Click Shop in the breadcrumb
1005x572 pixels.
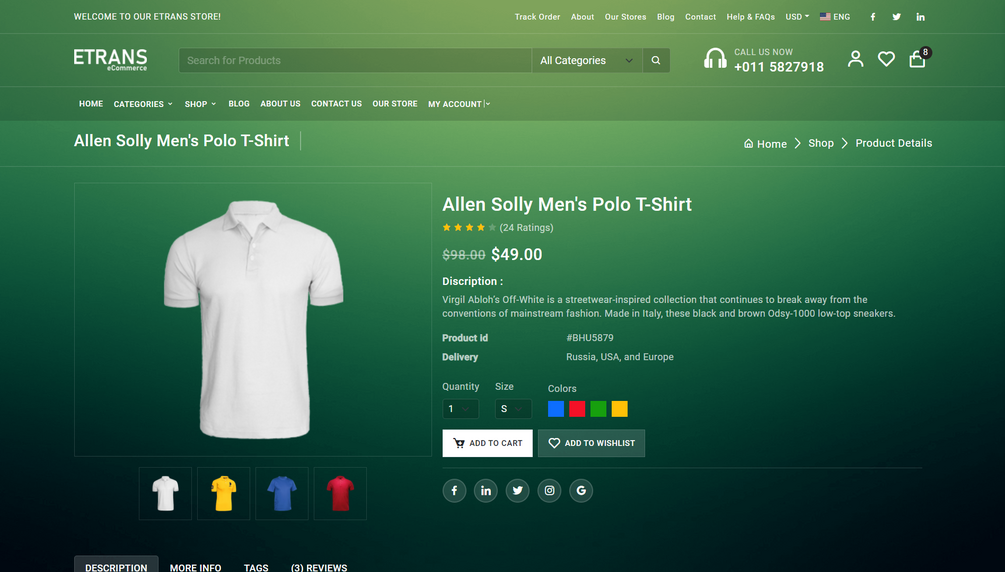821,143
